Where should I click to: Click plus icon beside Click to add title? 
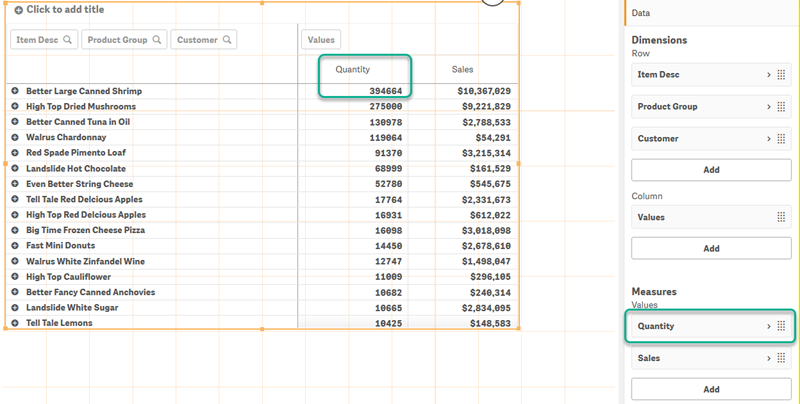point(19,10)
